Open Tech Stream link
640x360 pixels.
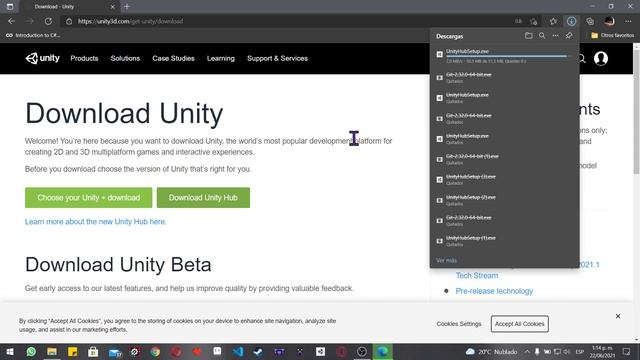[477, 276]
